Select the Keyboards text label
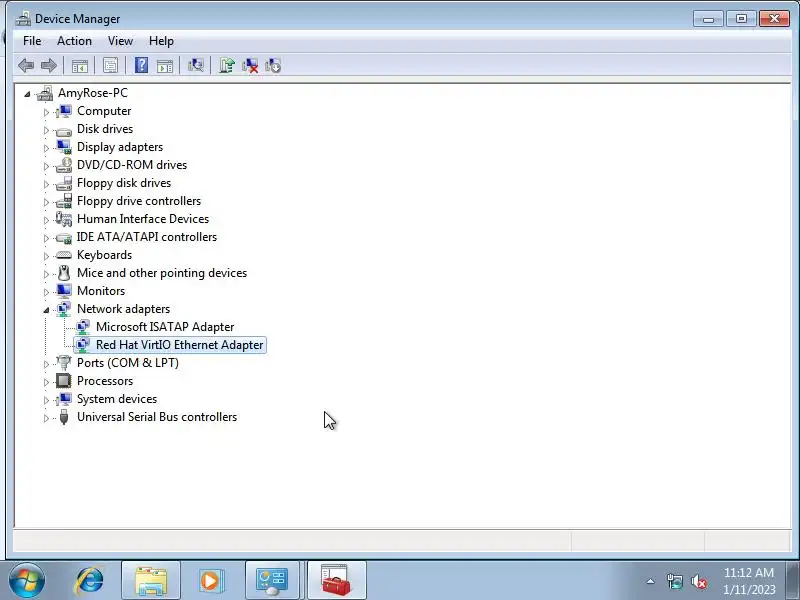800x600 pixels. click(104, 255)
